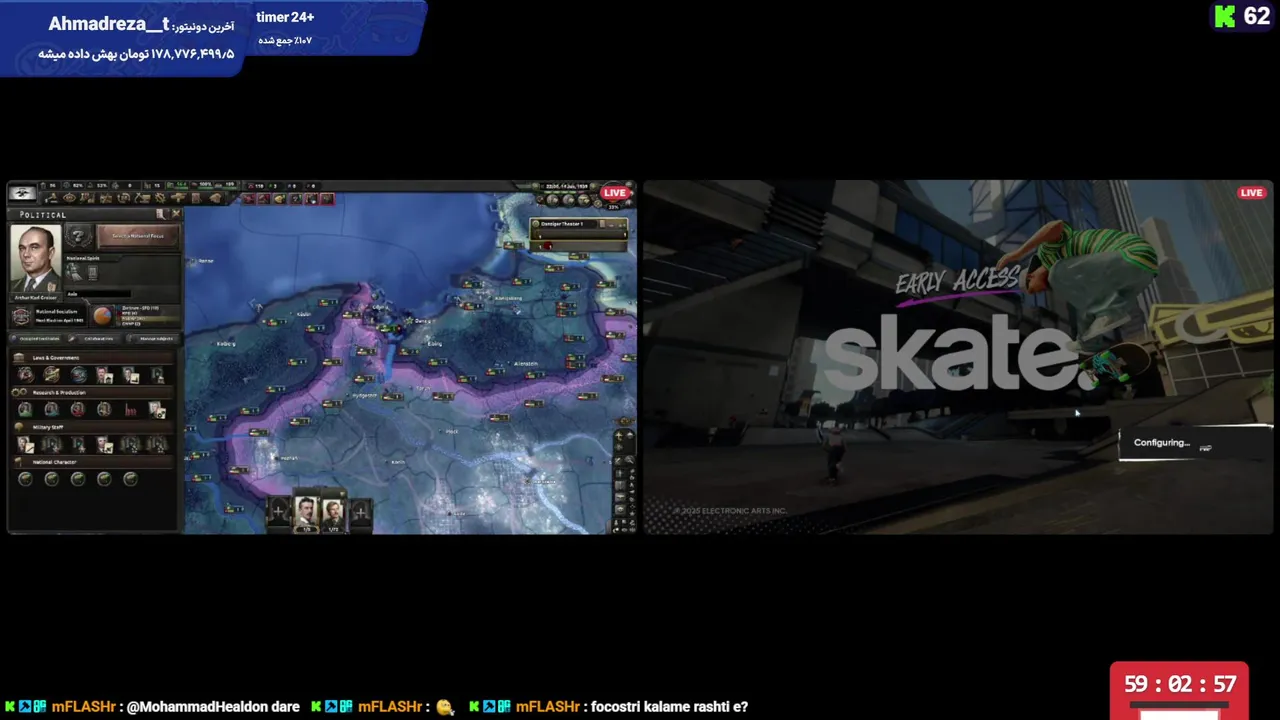Click LIVE badge on strategy game stream
Image resolution: width=1280 pixels, height=720 pixels.
615,193
